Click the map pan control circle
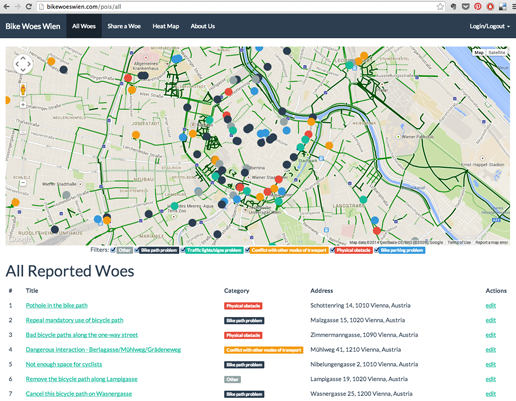516x401 pixels. [23, 64]
